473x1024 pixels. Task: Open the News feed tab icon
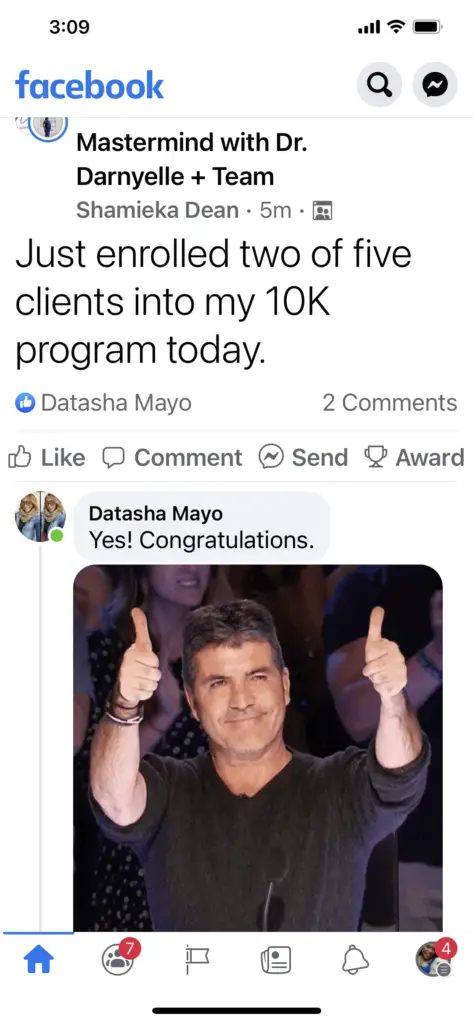276,960
